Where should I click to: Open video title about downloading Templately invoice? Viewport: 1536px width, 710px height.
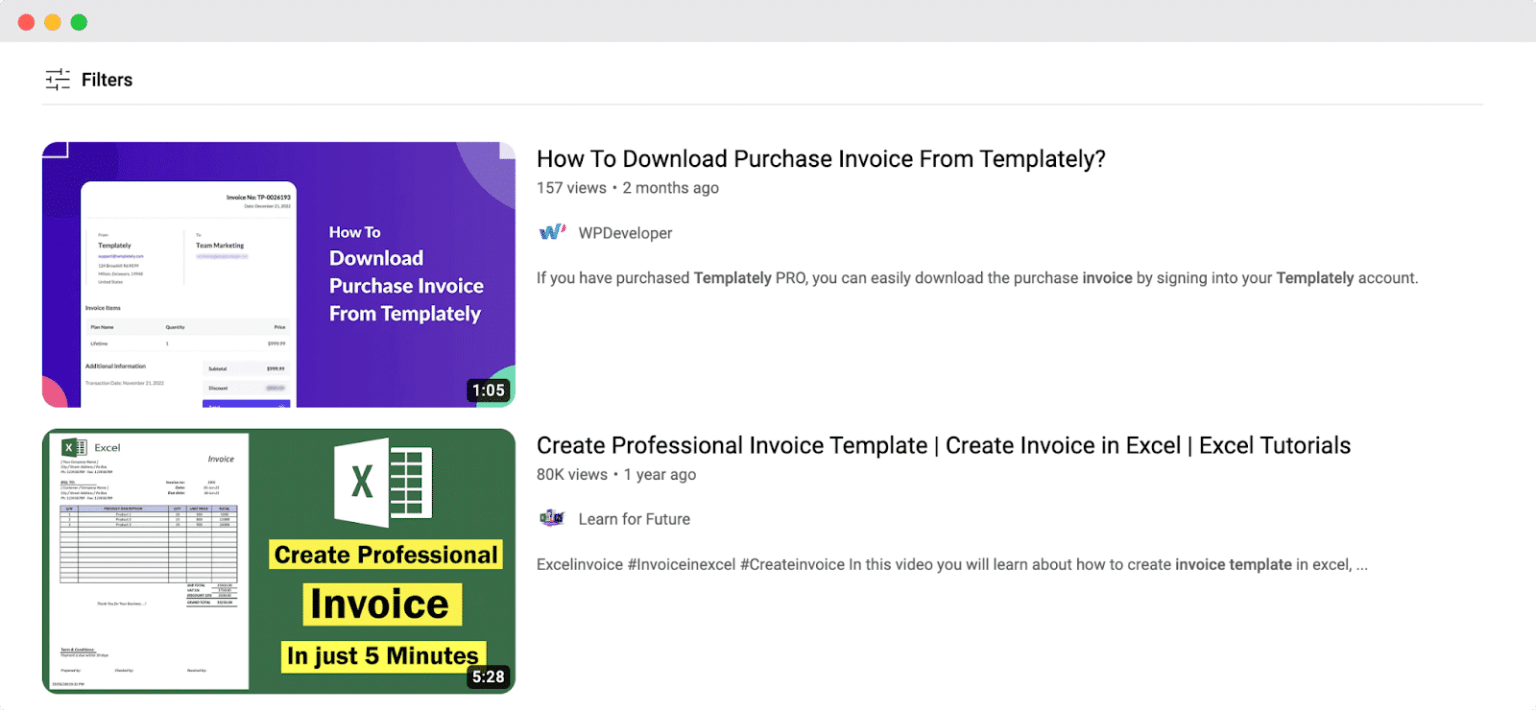pyautogui.click(x=821, y=159)
